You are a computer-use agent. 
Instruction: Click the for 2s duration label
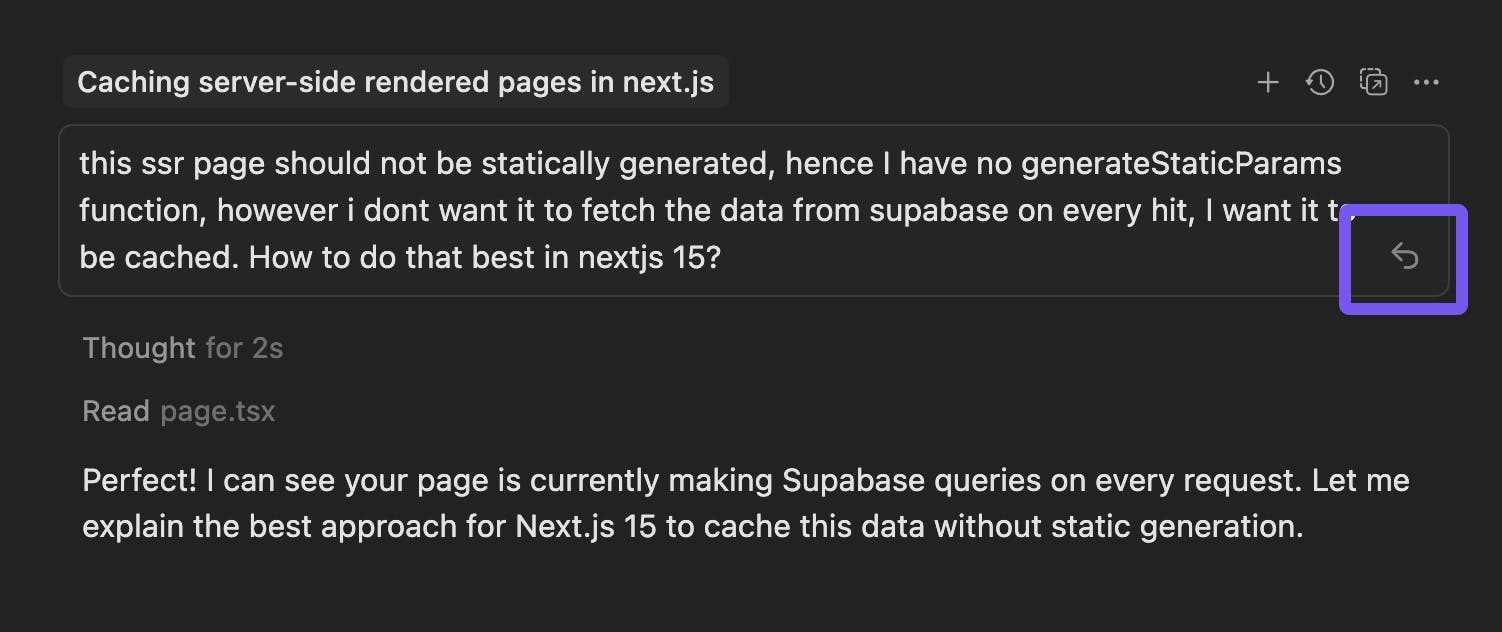pos(244,348)
